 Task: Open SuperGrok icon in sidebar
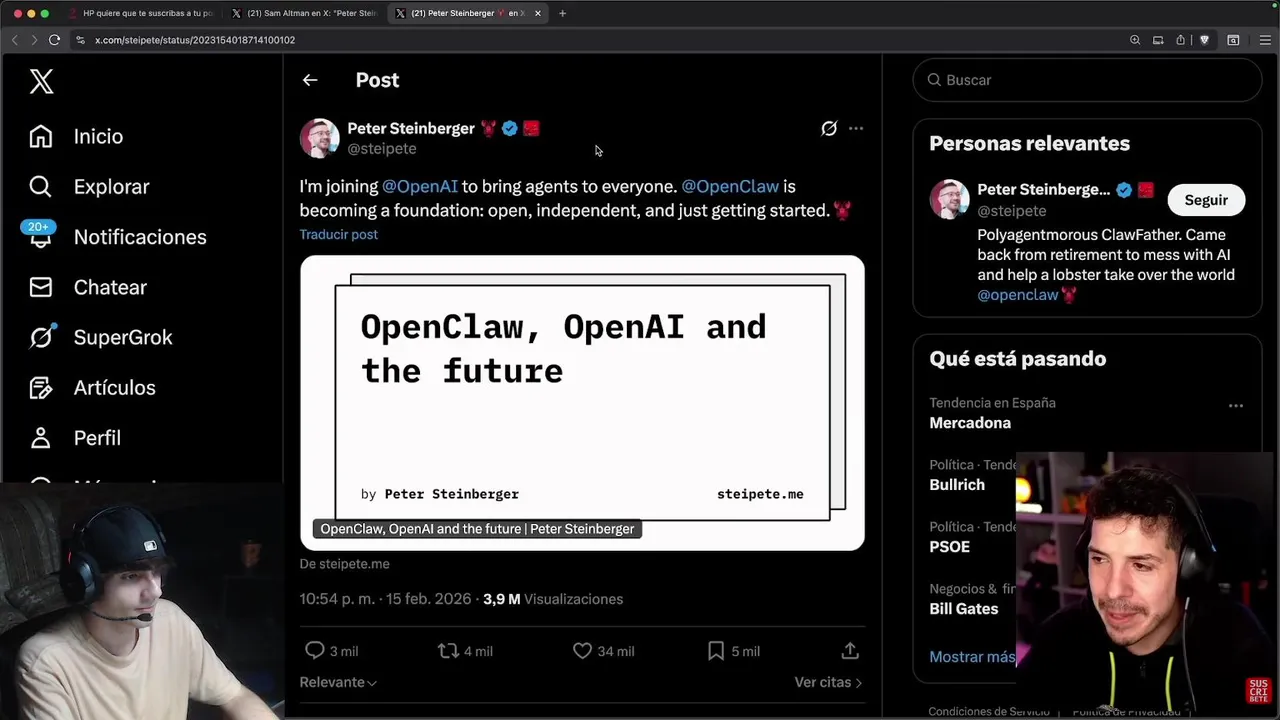pyautogui.click(x=40, y=337)
